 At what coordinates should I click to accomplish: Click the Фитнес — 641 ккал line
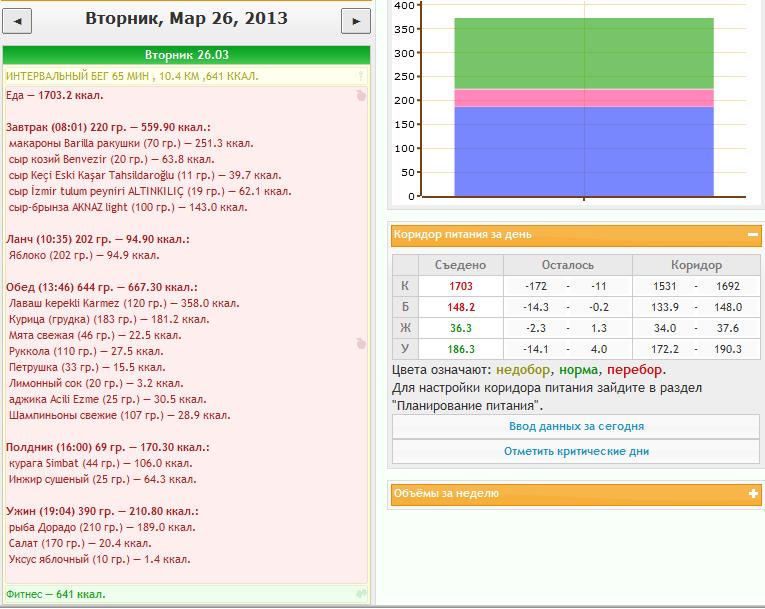[56, 594]
